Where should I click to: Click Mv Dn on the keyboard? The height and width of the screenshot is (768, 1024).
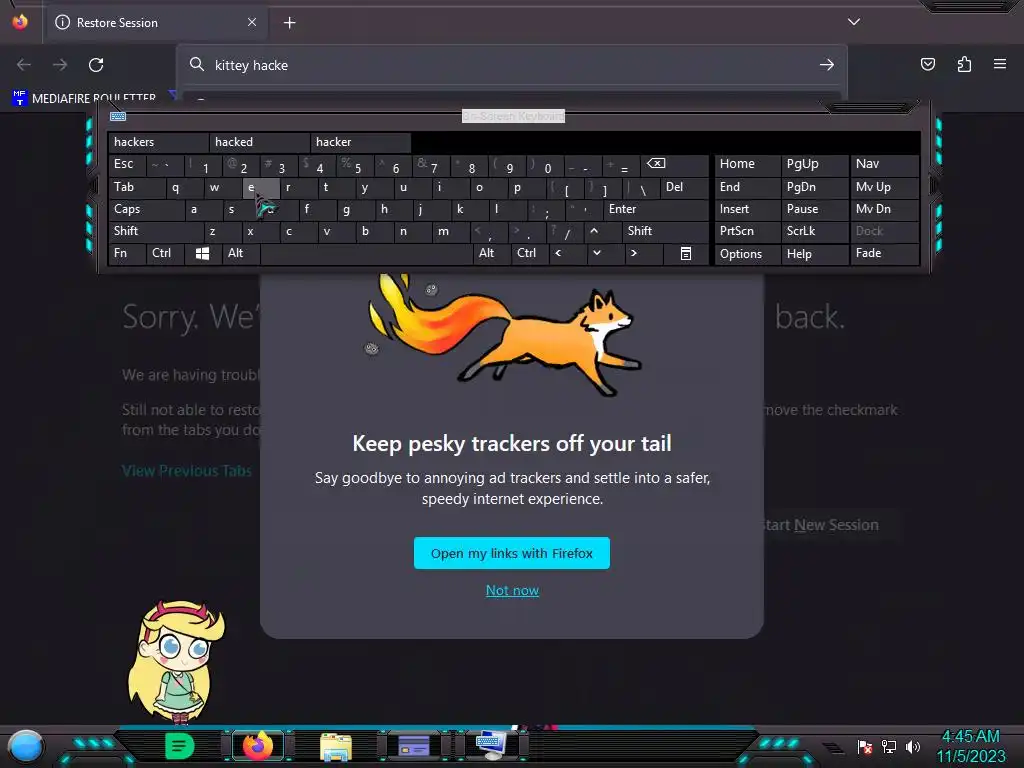[x=884, y=209]
